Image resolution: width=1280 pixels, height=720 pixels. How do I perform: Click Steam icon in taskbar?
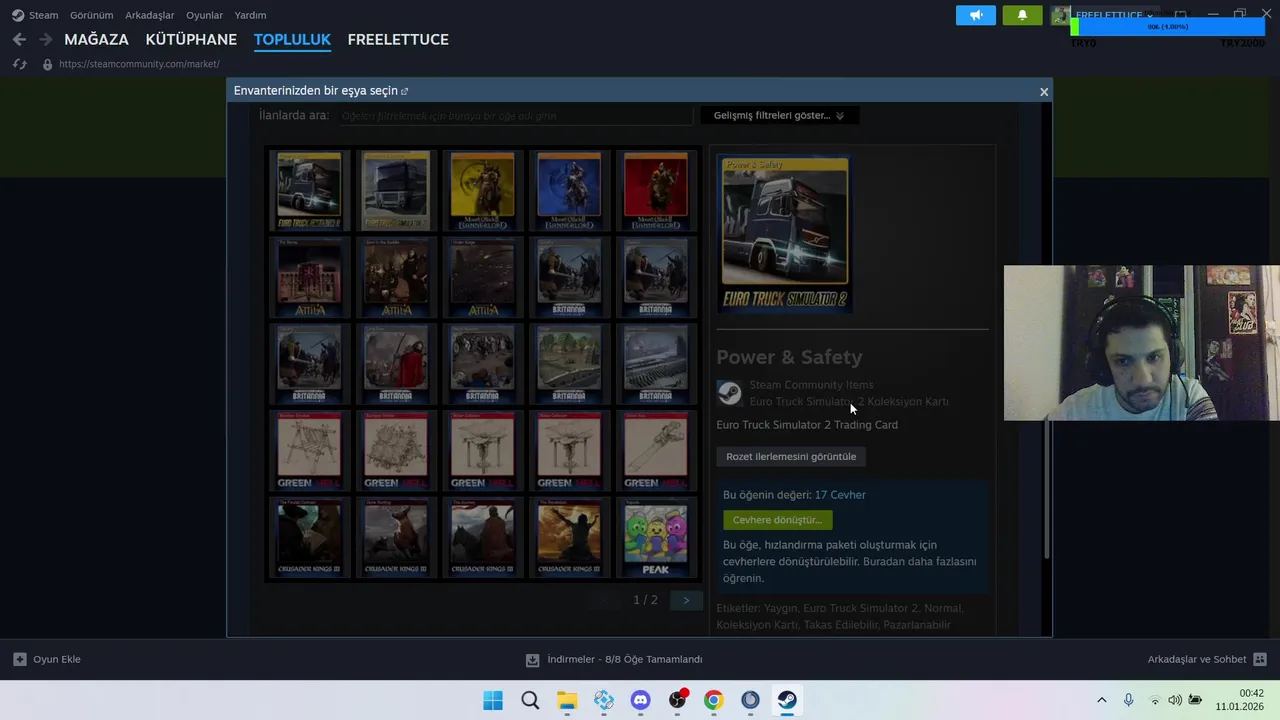point(787,700)
